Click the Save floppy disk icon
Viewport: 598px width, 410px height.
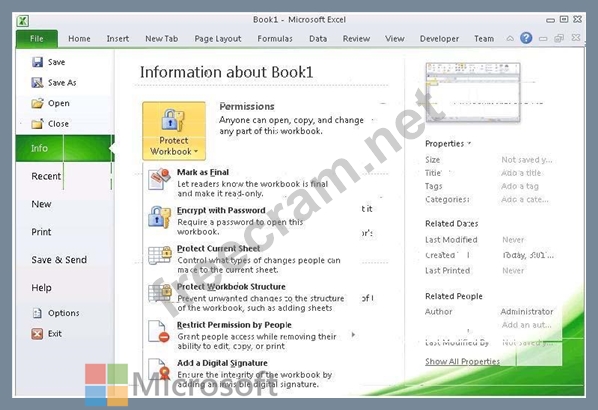tap(37, 62)
